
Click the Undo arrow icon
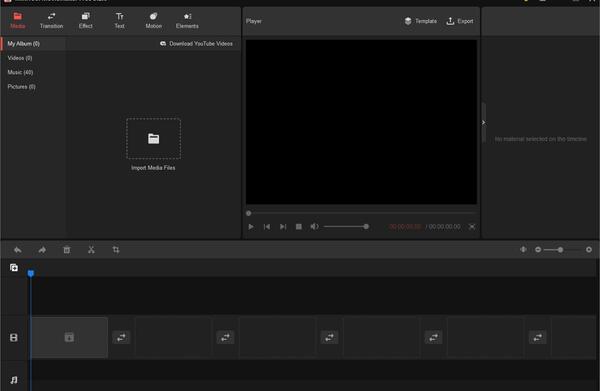(18, 250)
